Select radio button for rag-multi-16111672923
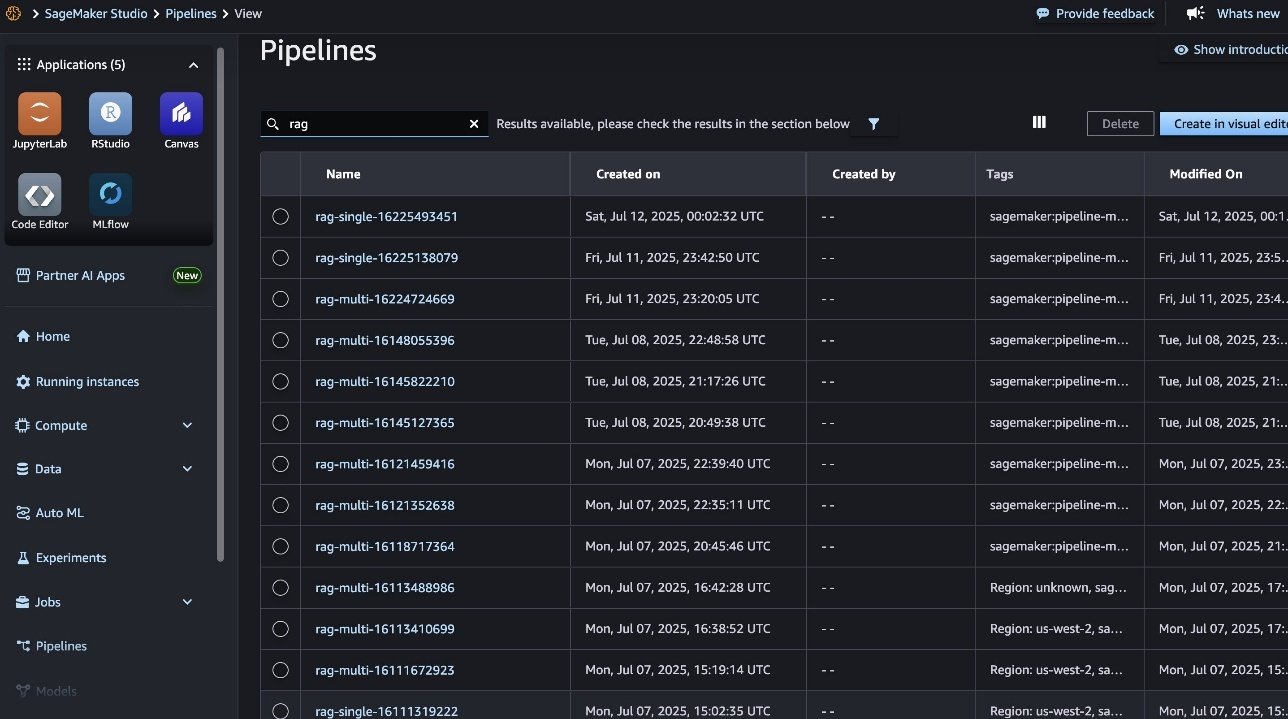Viewport: 1288px width, 719px height. [280, 670]
